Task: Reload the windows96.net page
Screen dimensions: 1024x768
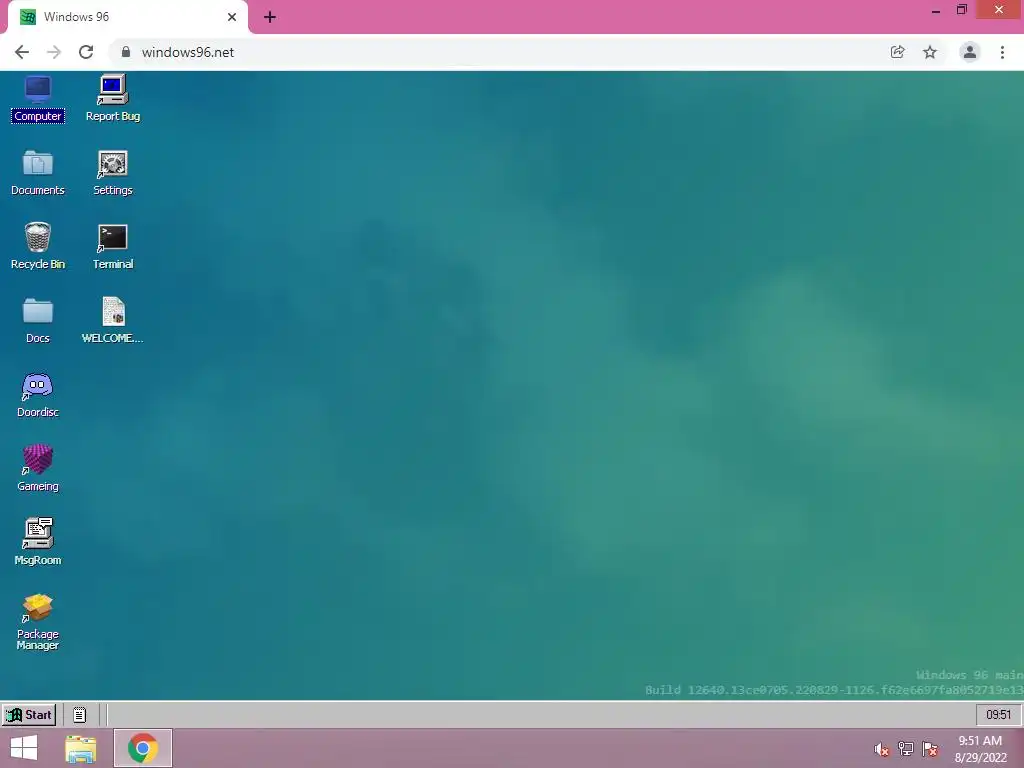Action: pyautogui.click(x=86, y=52)
